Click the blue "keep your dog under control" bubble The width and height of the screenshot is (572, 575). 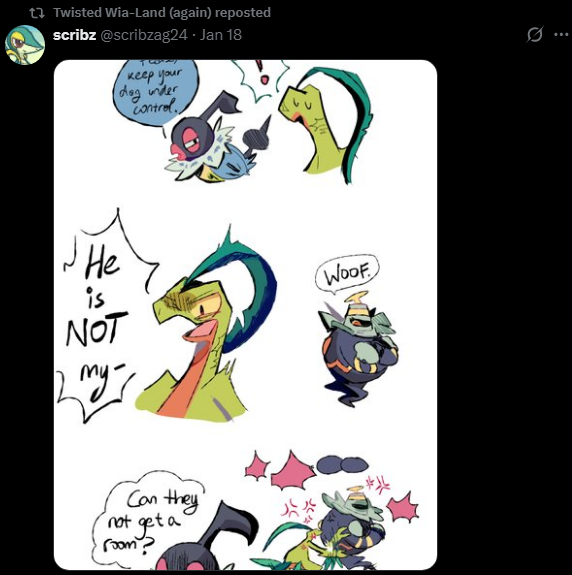pyautogui.click(x=156, y=94)
